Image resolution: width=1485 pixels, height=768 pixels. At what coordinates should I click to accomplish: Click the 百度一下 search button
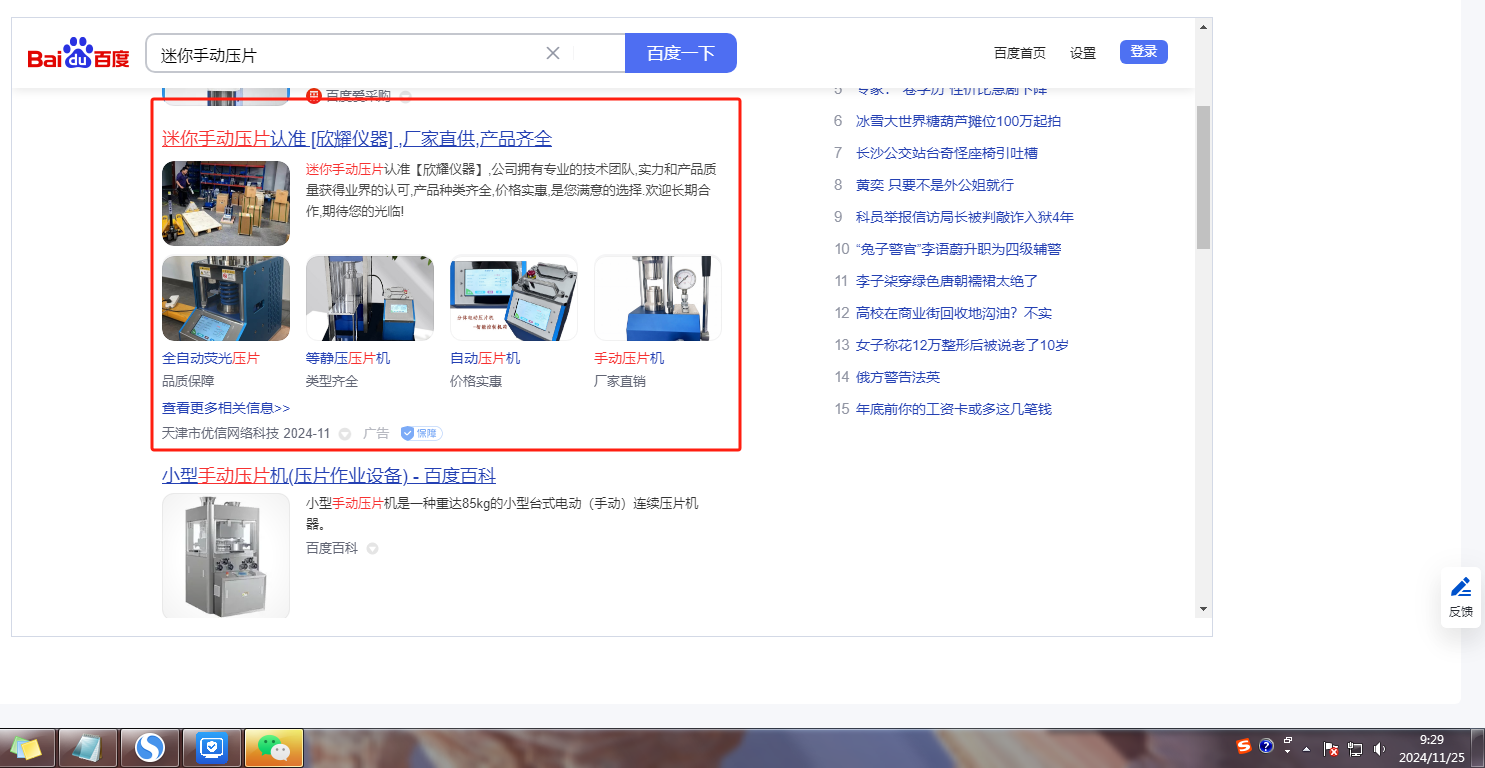pos(681,53)
